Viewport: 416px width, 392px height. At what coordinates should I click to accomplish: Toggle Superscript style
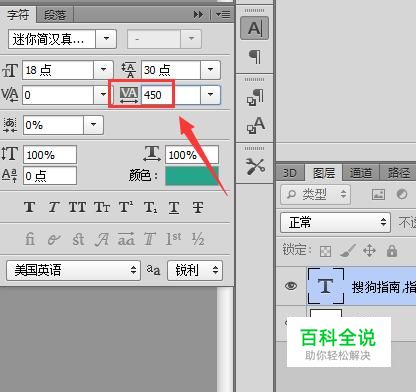point(126,207)
